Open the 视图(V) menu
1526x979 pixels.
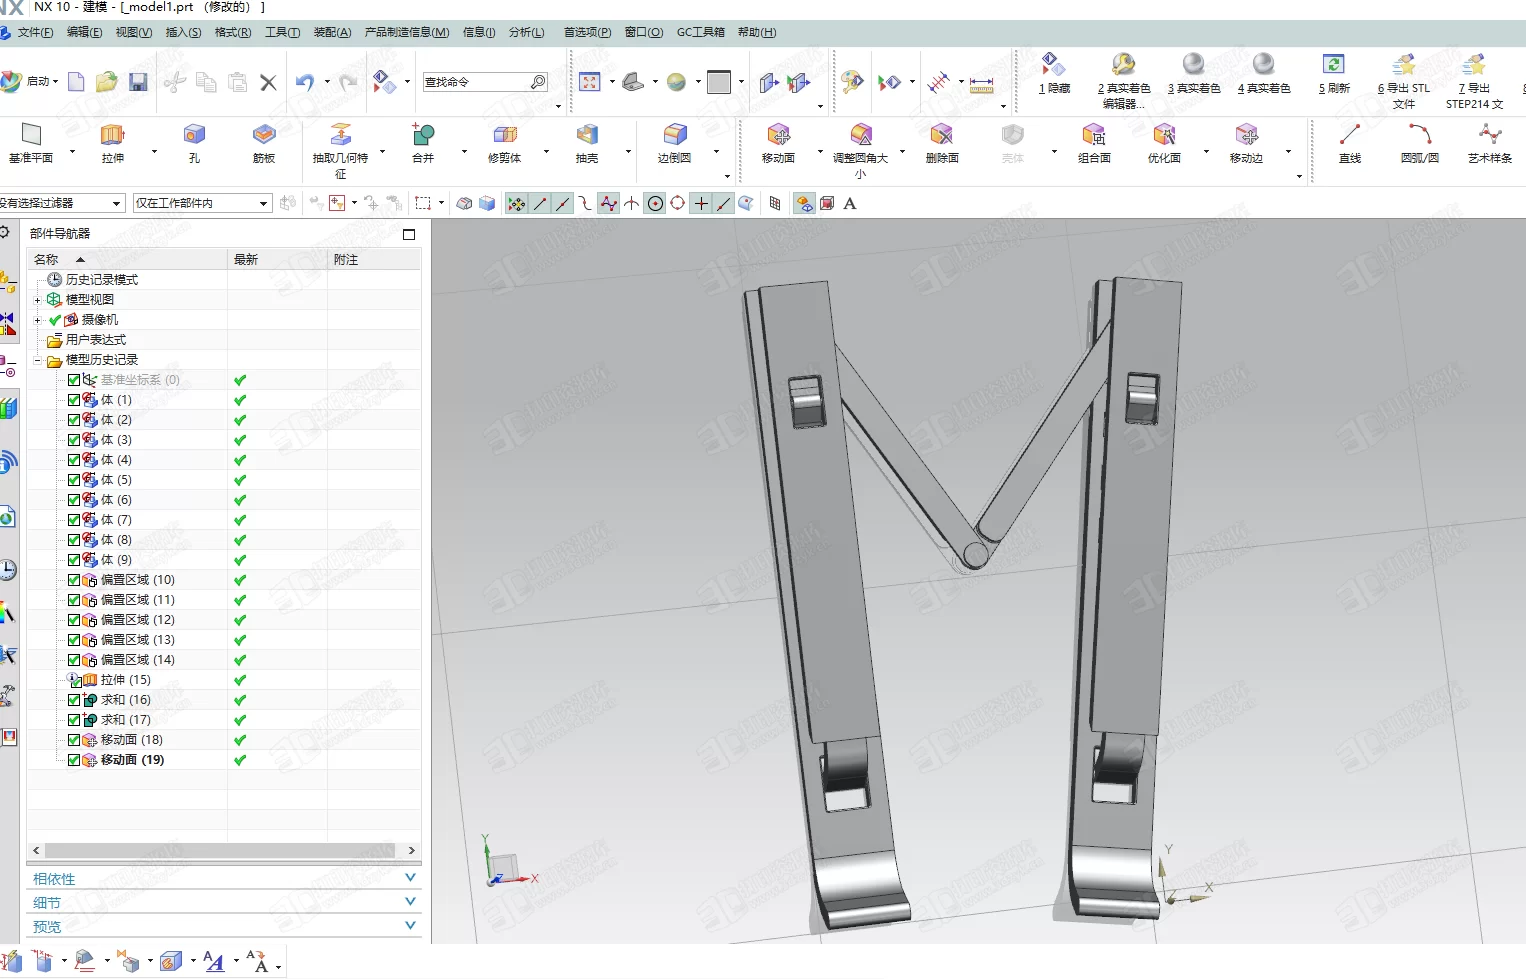click(x=133, y=32)
